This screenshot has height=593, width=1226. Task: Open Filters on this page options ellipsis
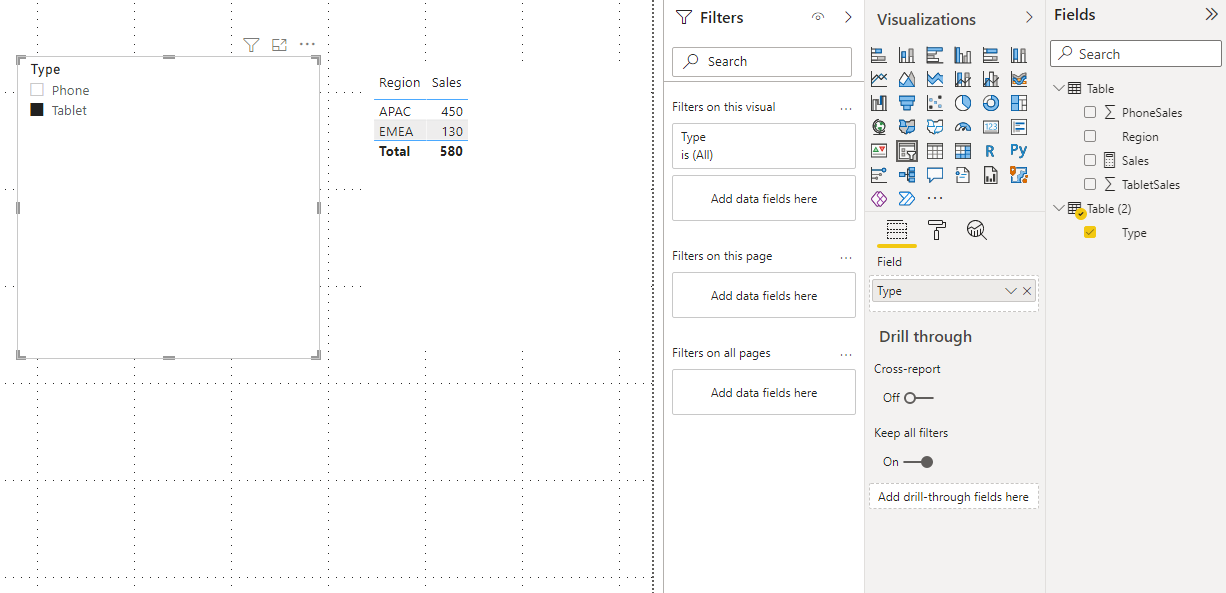[846, 256]
